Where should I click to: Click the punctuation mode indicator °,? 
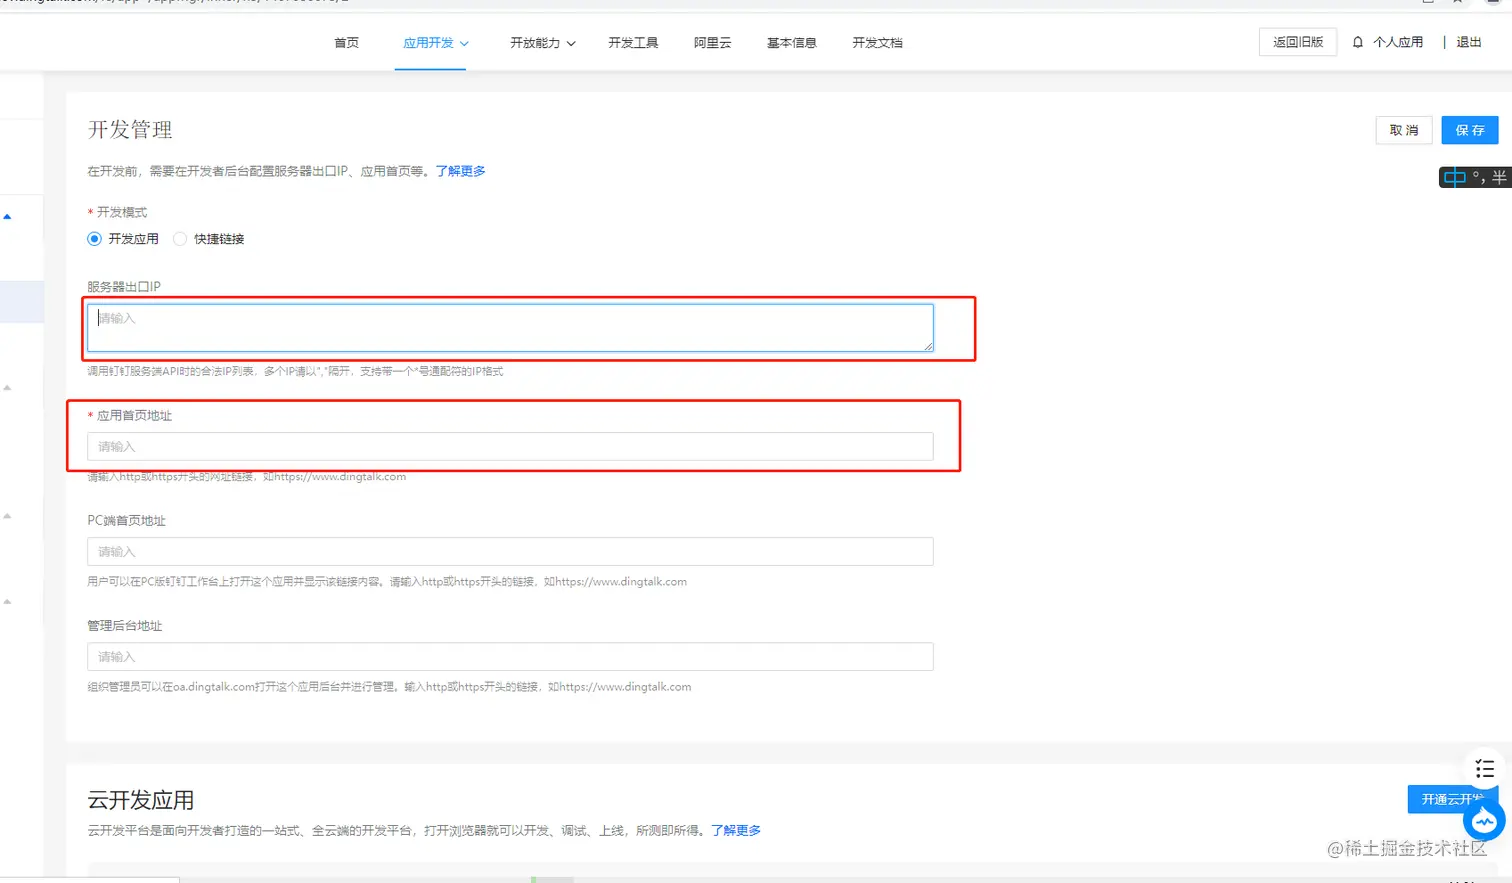(1478, 176)
